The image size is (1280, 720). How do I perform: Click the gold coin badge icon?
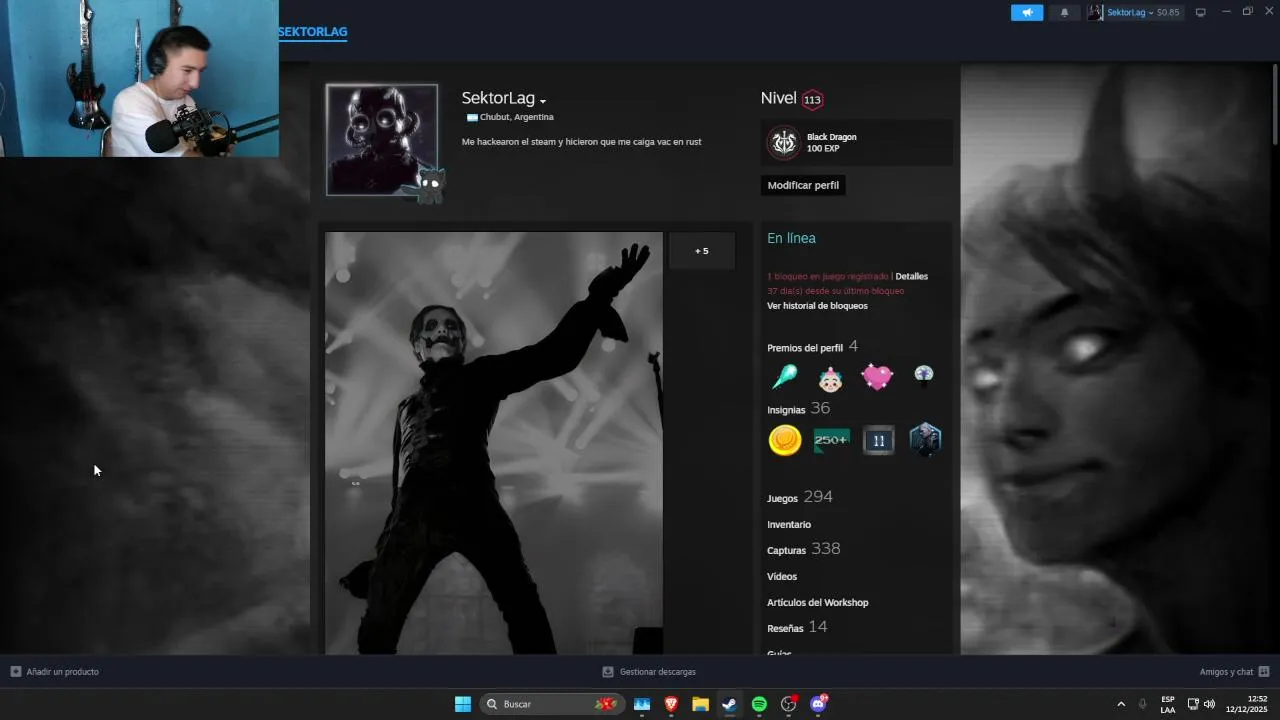pyautogui.click(x=785, y=440)
